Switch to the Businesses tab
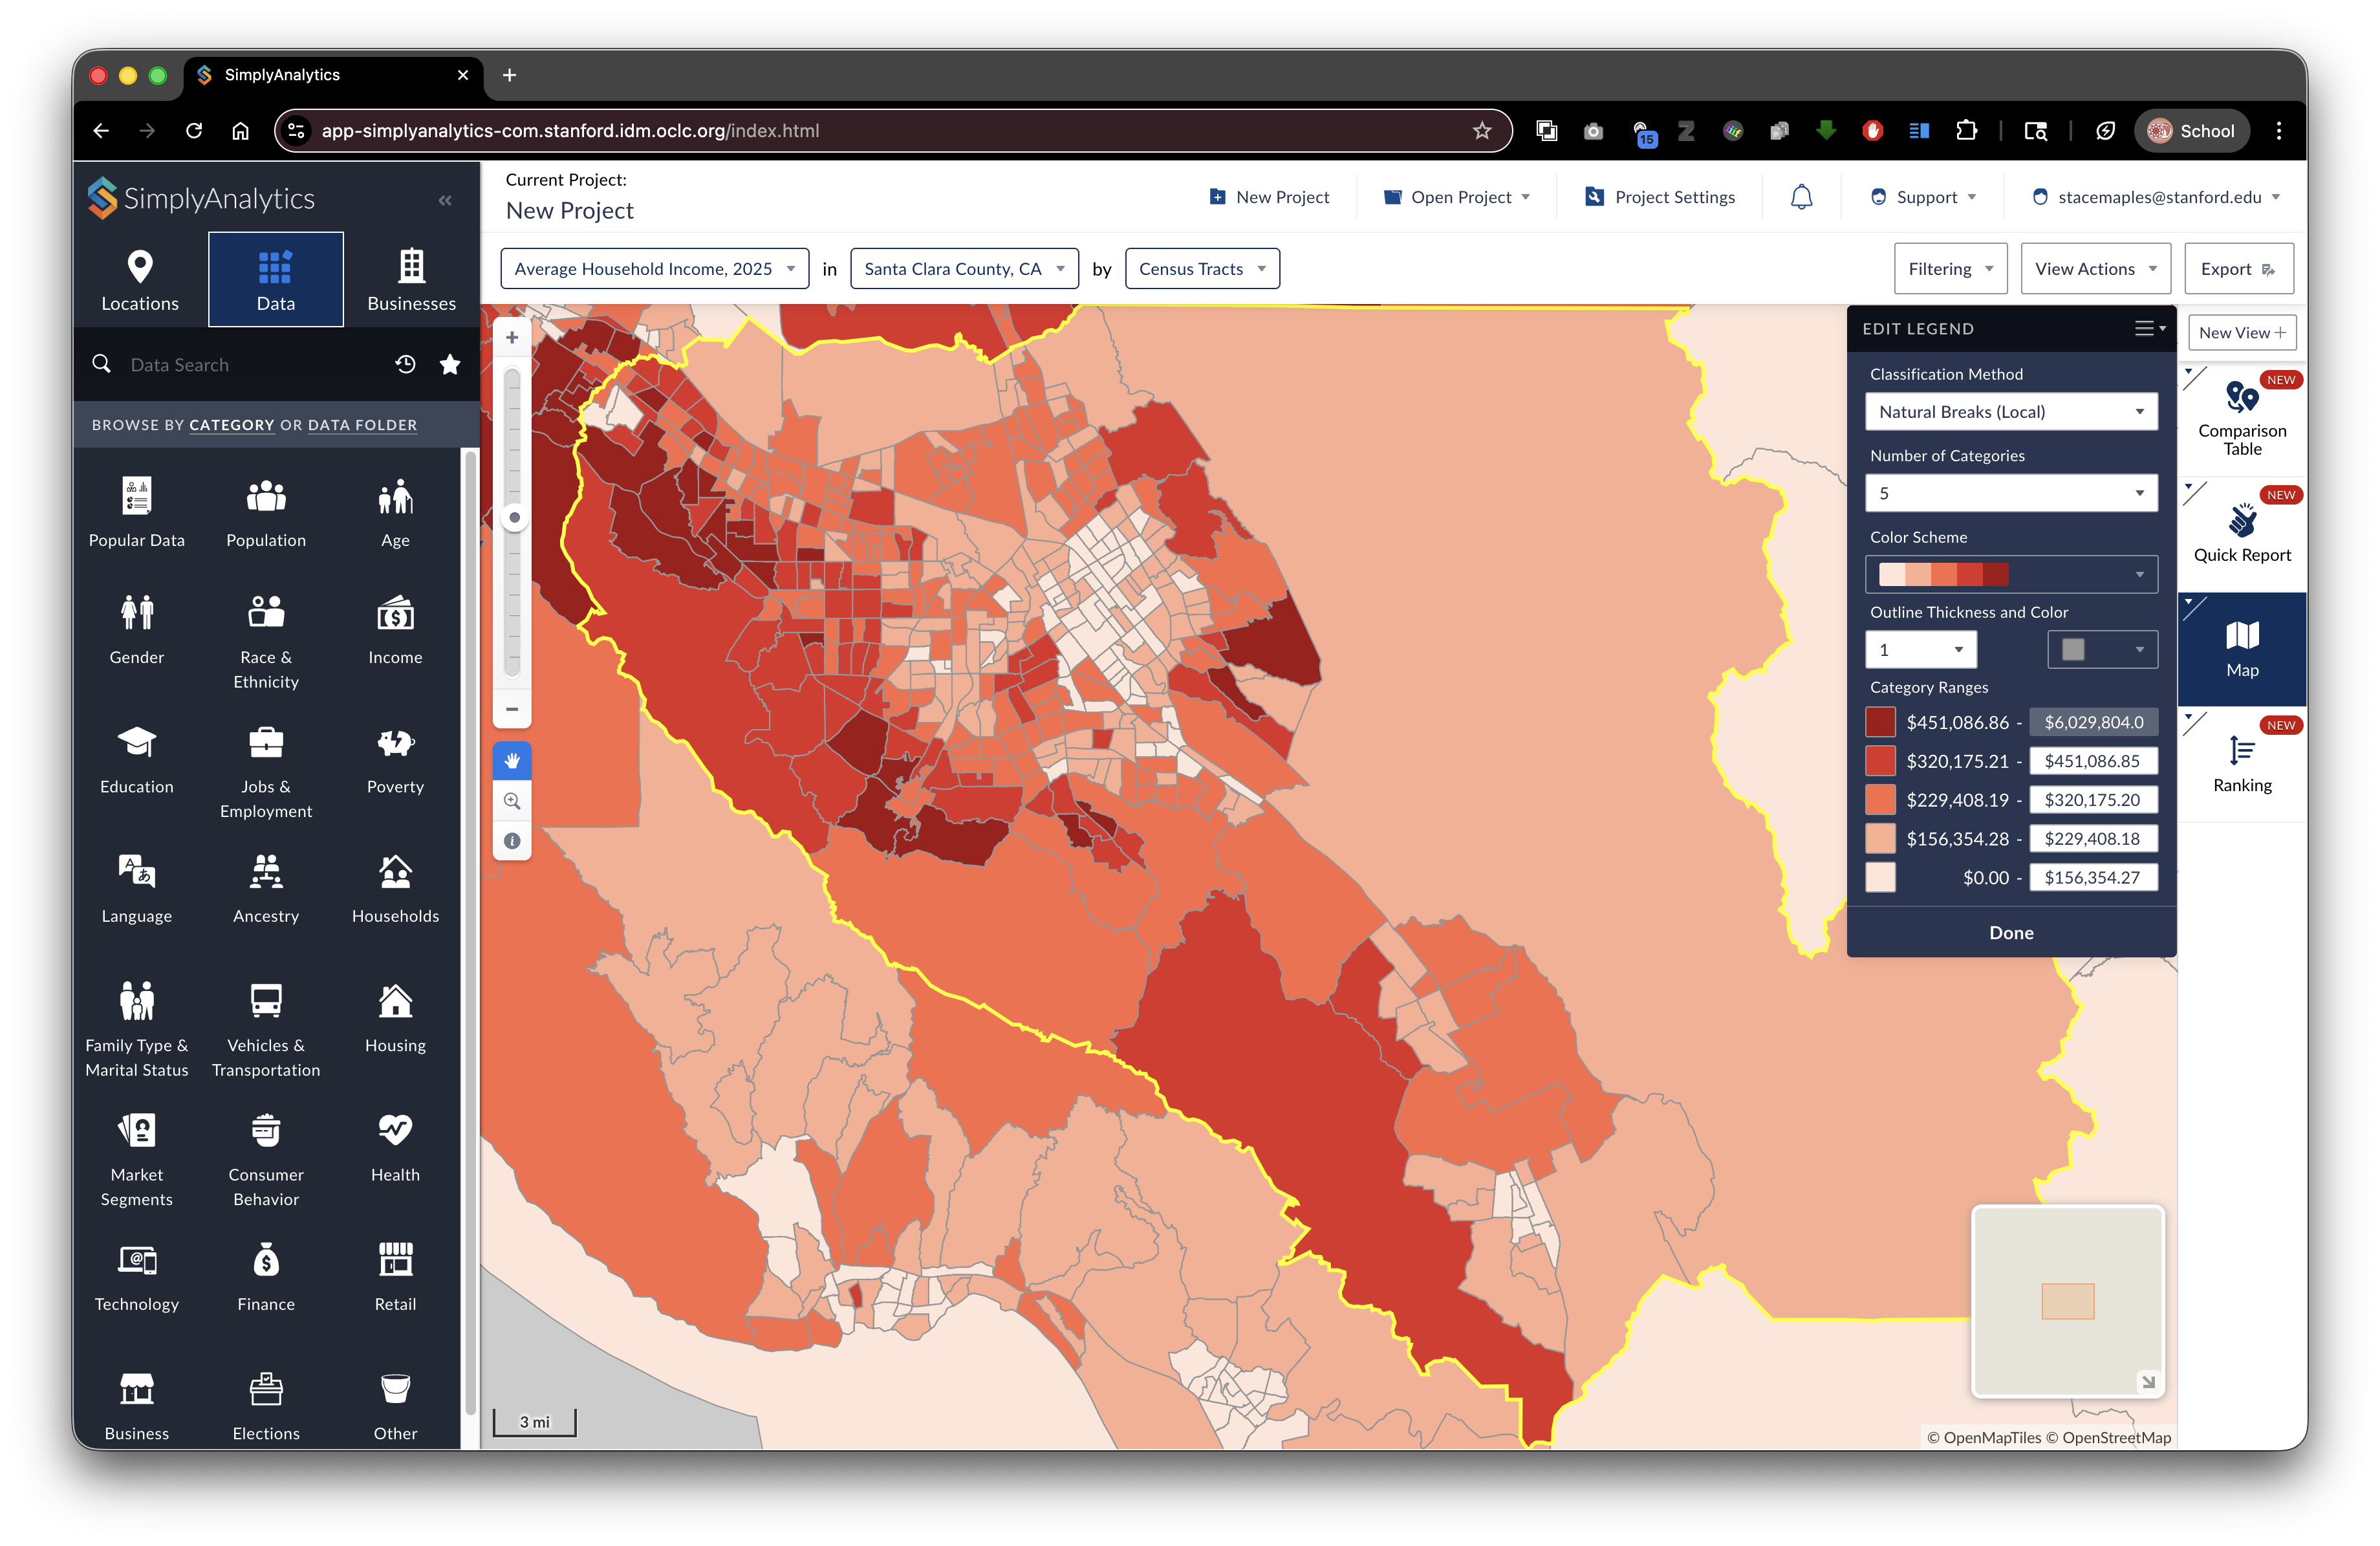The height and width of the screenshot is (1546, 2380). tap(411, 279)
